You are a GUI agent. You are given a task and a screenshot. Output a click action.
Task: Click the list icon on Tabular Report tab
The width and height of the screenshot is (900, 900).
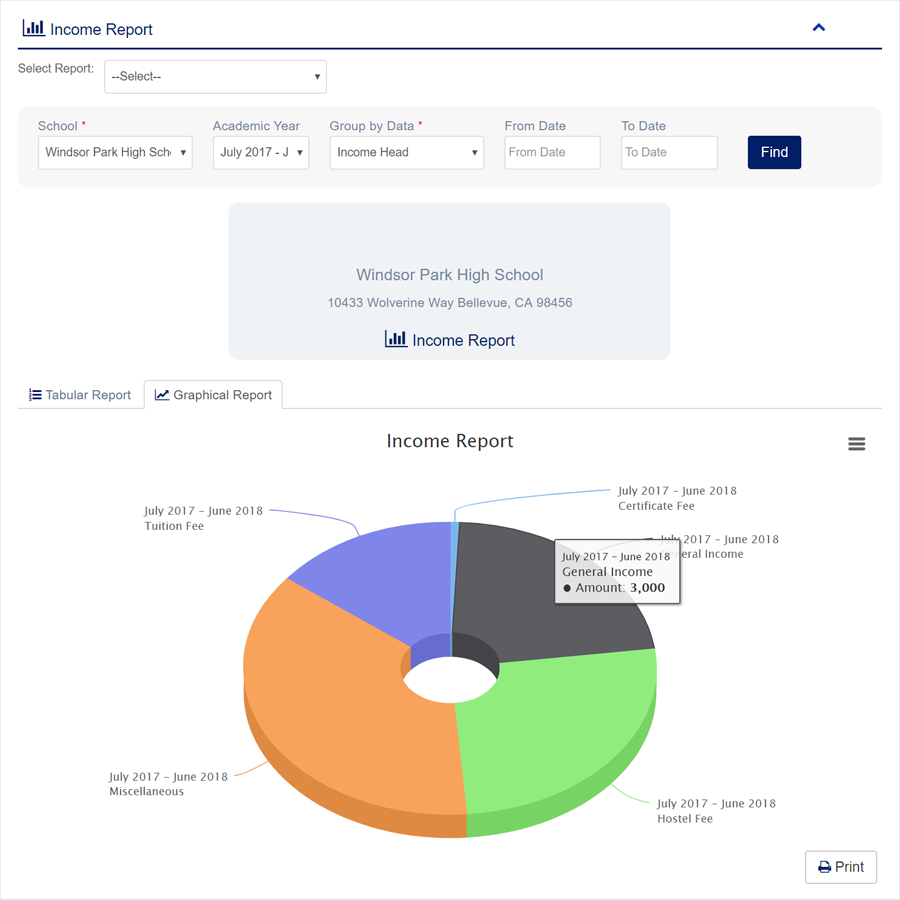[x=35, y=395]
